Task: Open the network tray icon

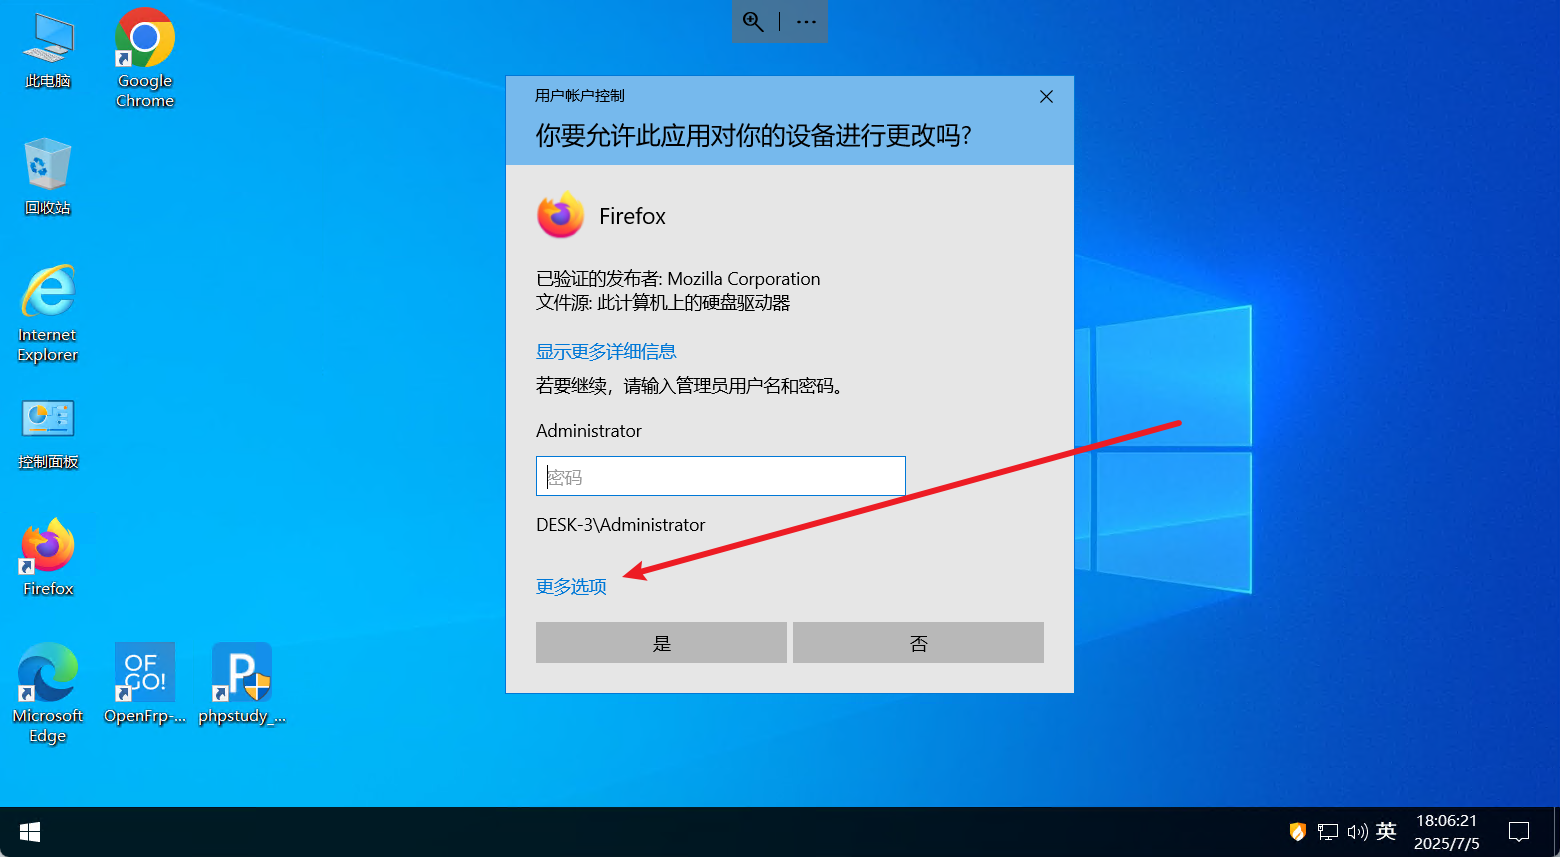Action: tap(1328, 832)
